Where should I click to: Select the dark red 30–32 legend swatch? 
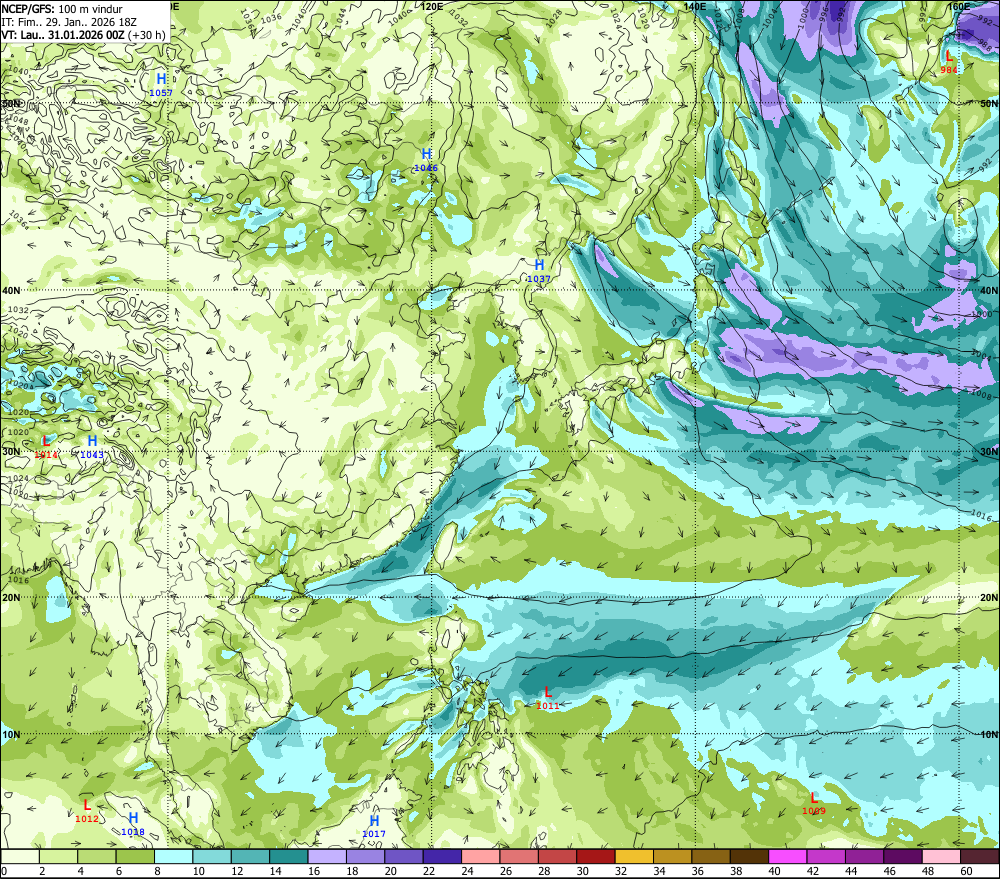pos(596,856)
